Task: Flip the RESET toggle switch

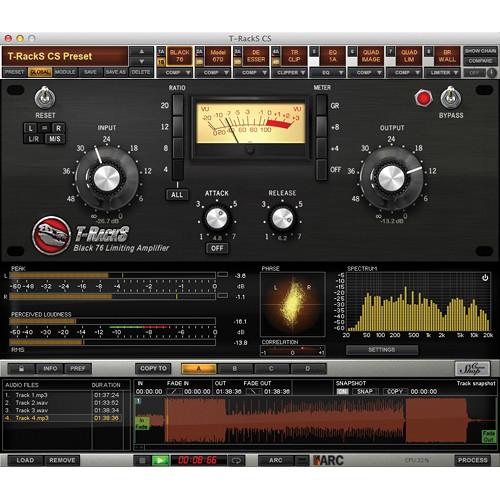Action: point(45,98)
